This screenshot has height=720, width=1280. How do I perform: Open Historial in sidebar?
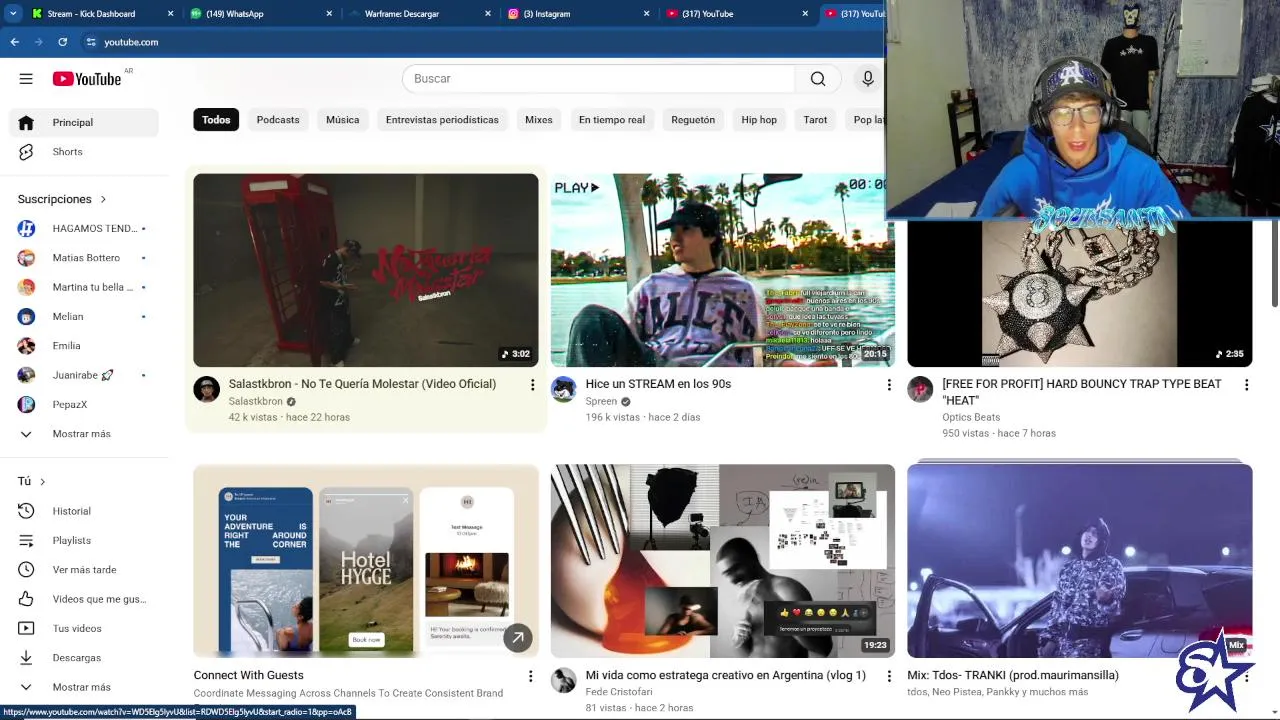point(84,511)
